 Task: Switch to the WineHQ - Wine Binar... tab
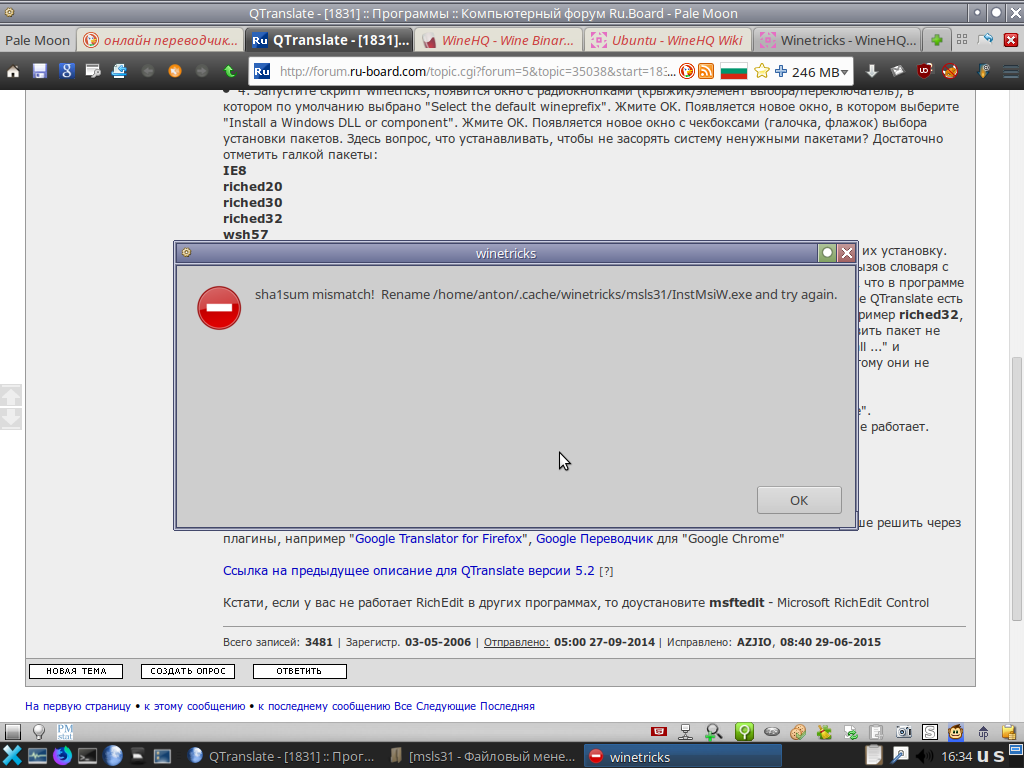point(498,40)
